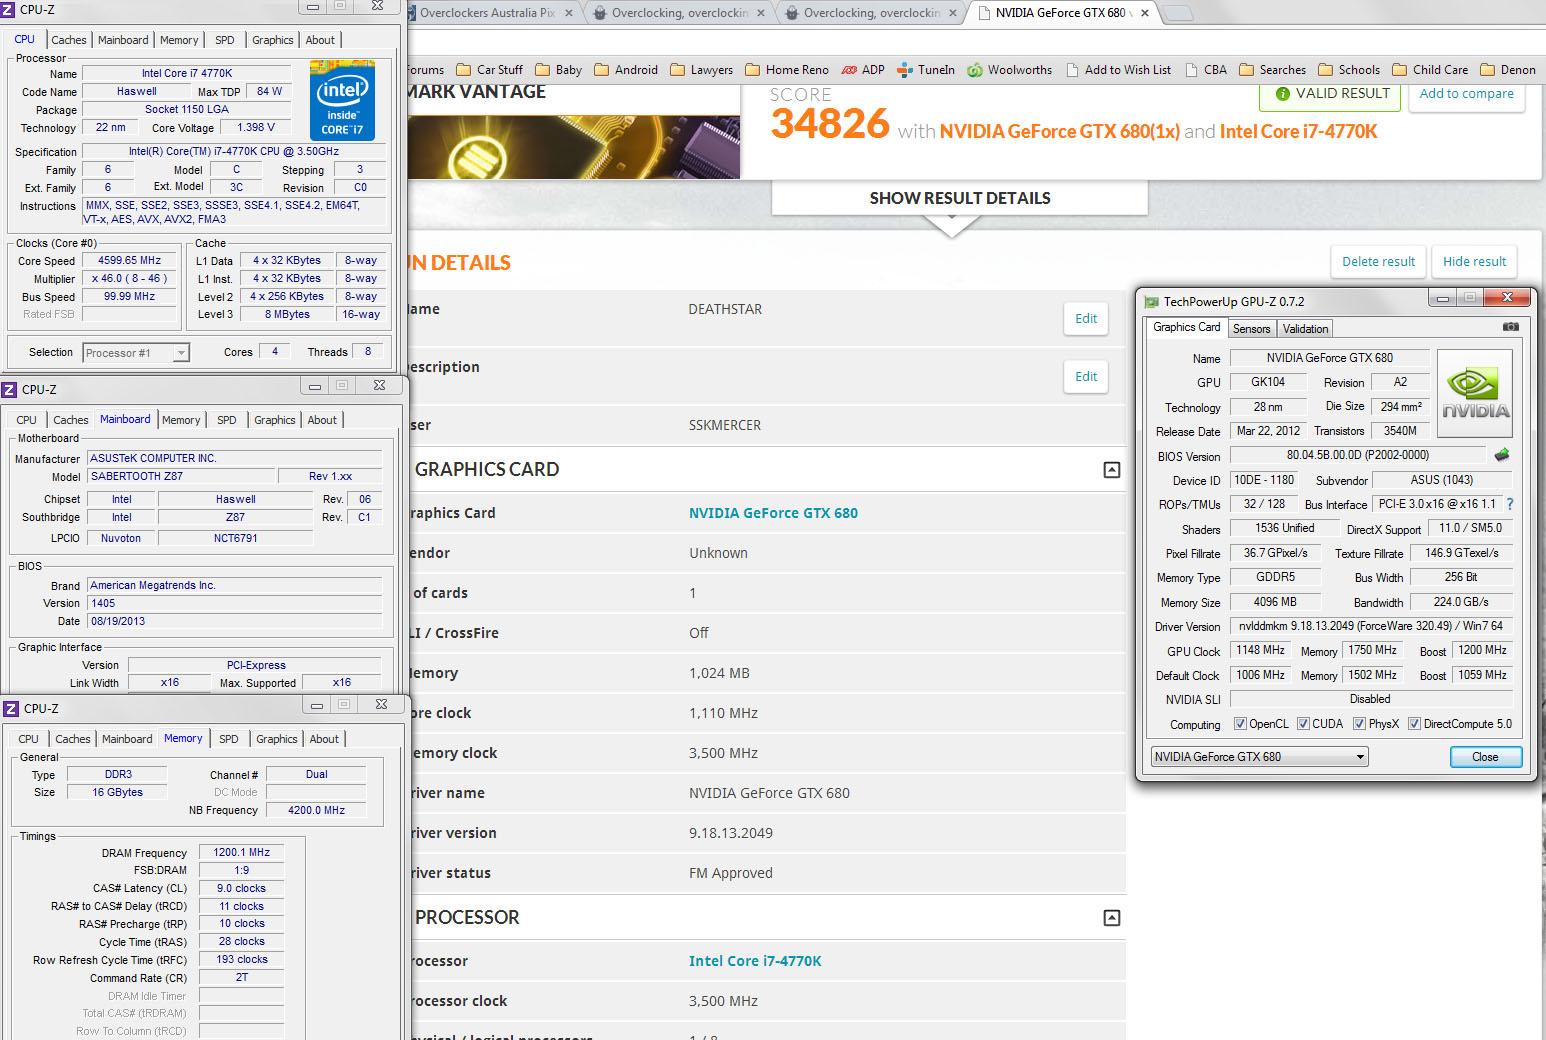Open the Caches tab in top CPU-Z window
Image resolution: width=1546 pixels, height=1040 pixels.
coord(69,40)
